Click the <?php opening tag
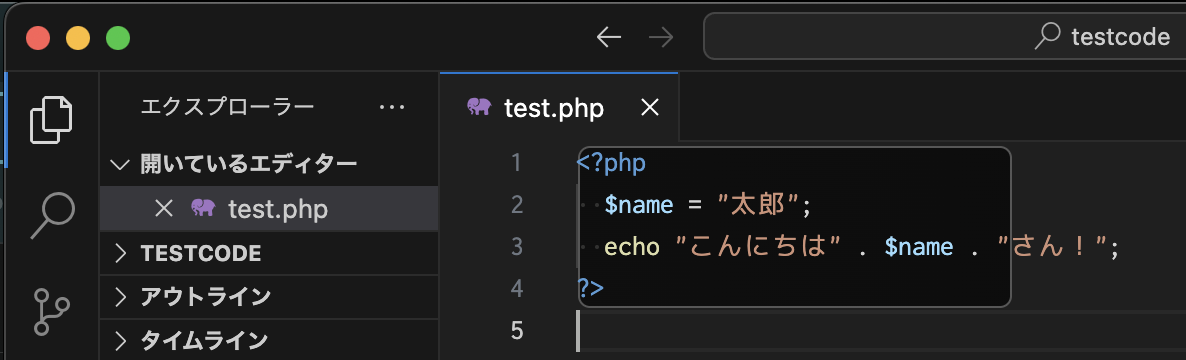 pyautogui.click(x=611, y=163)
